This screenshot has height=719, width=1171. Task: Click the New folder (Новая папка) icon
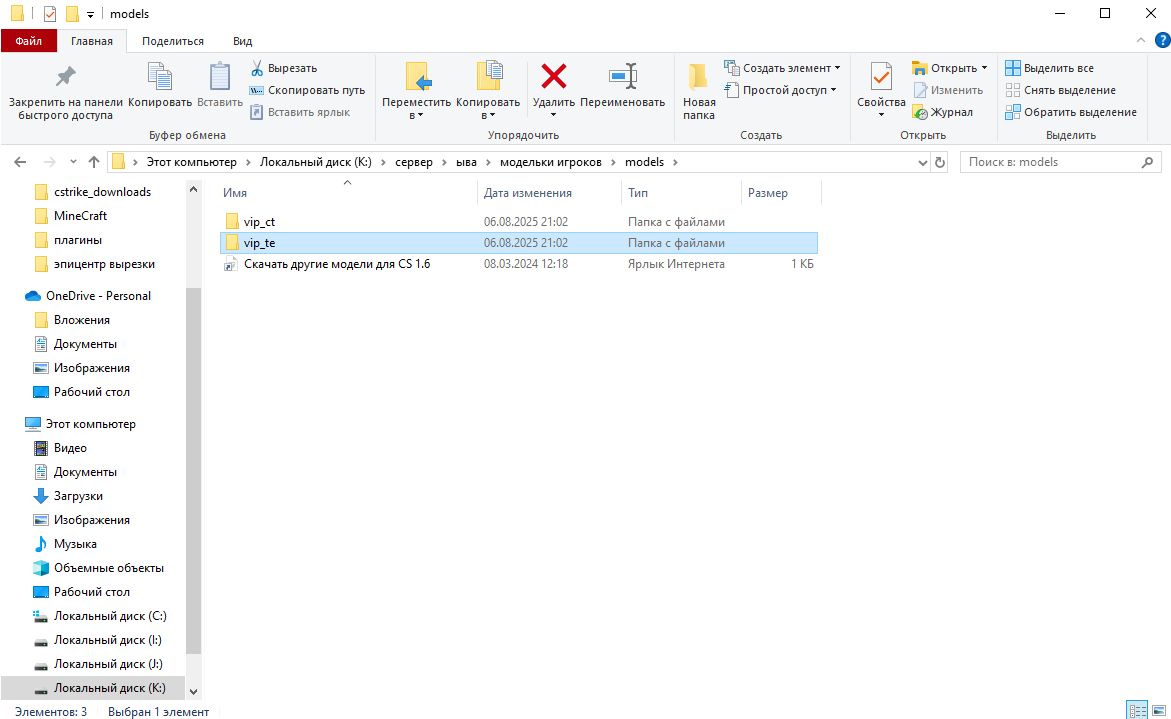(699, 78)
